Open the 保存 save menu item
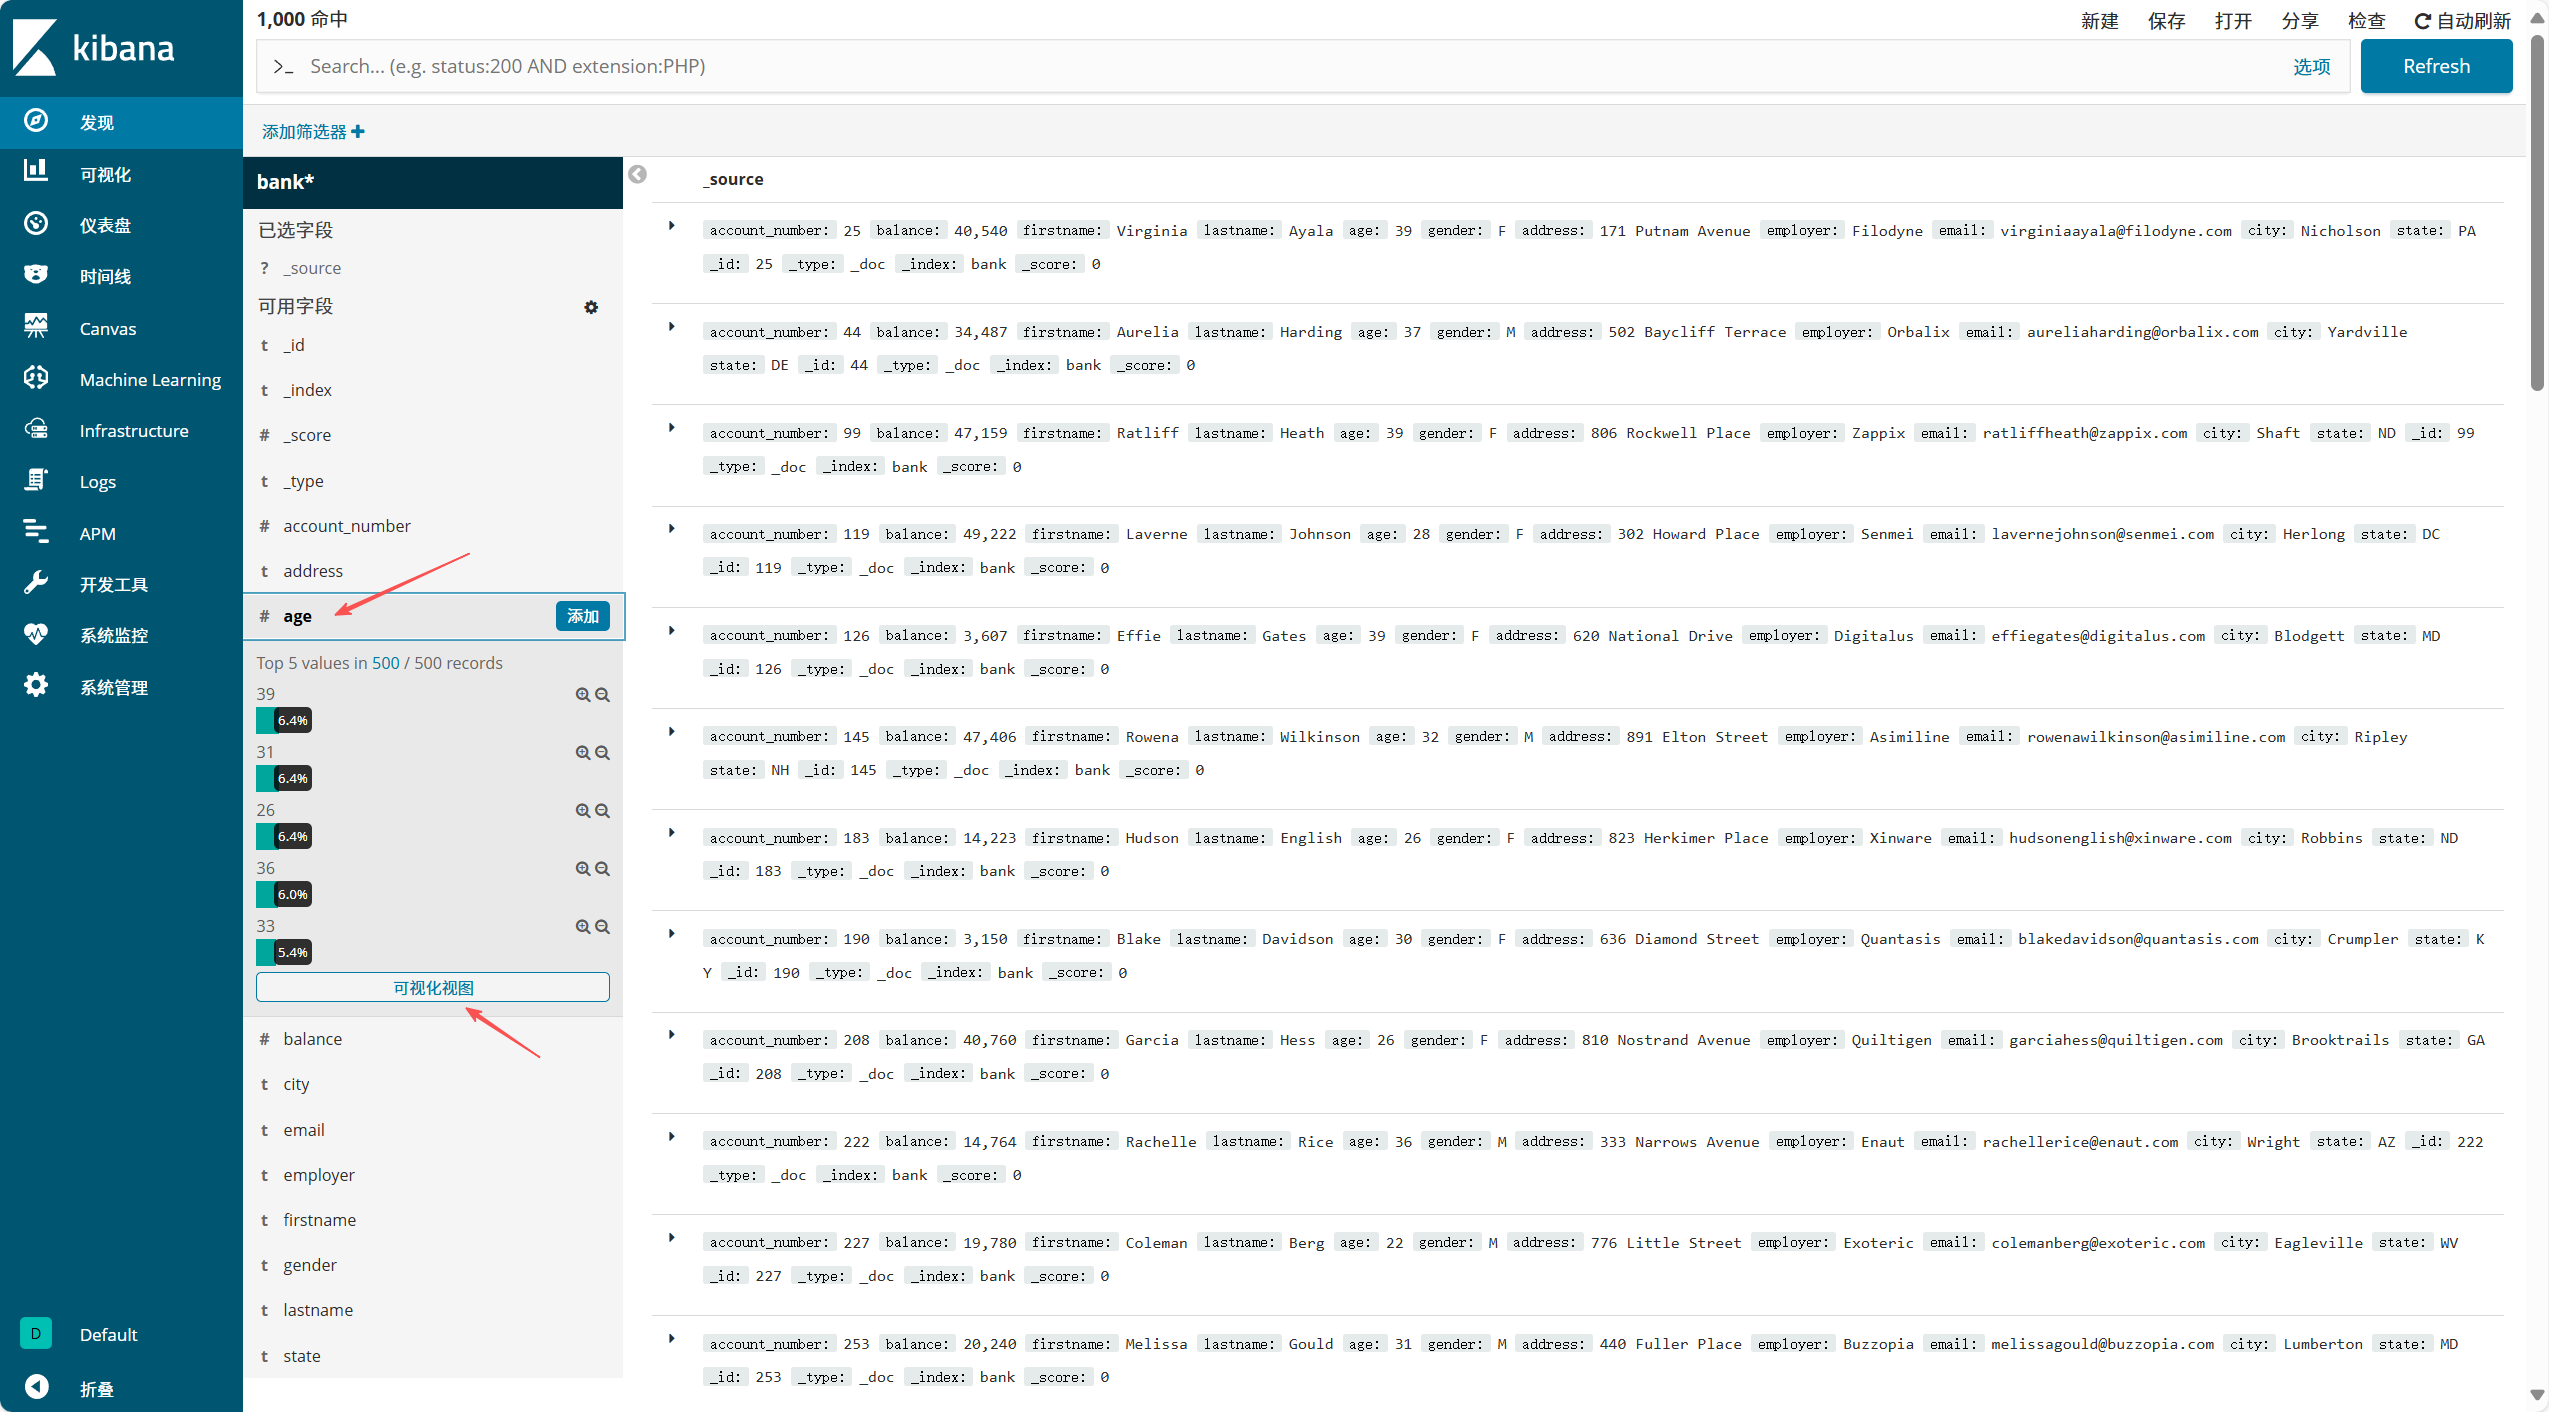The width and height of the screenshot is (2549, 1412). pyautogui.click(x=2166, y=21)
